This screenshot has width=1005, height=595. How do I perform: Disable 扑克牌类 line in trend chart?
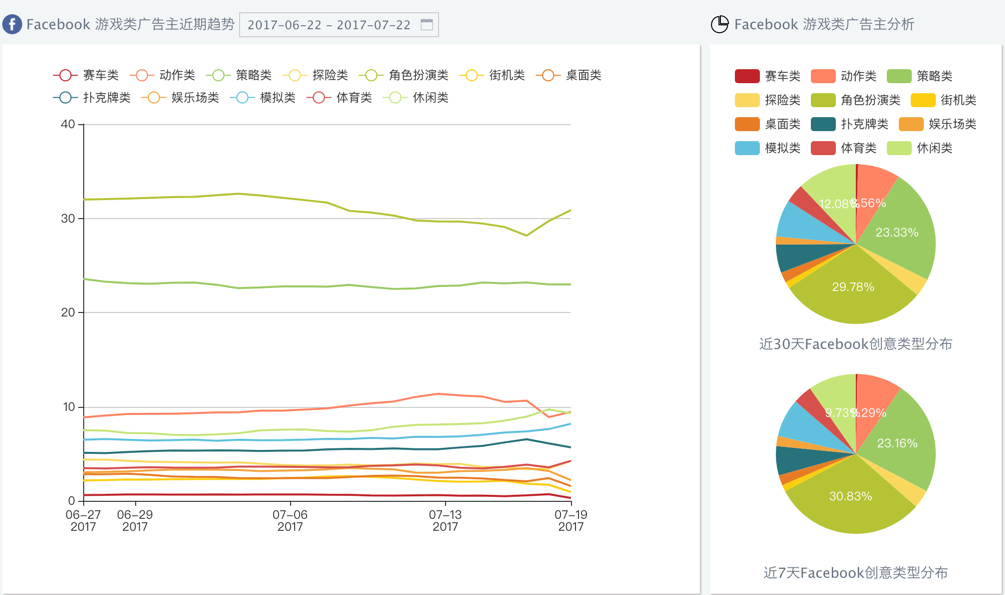pyautogui.click(x=65, y=98)
